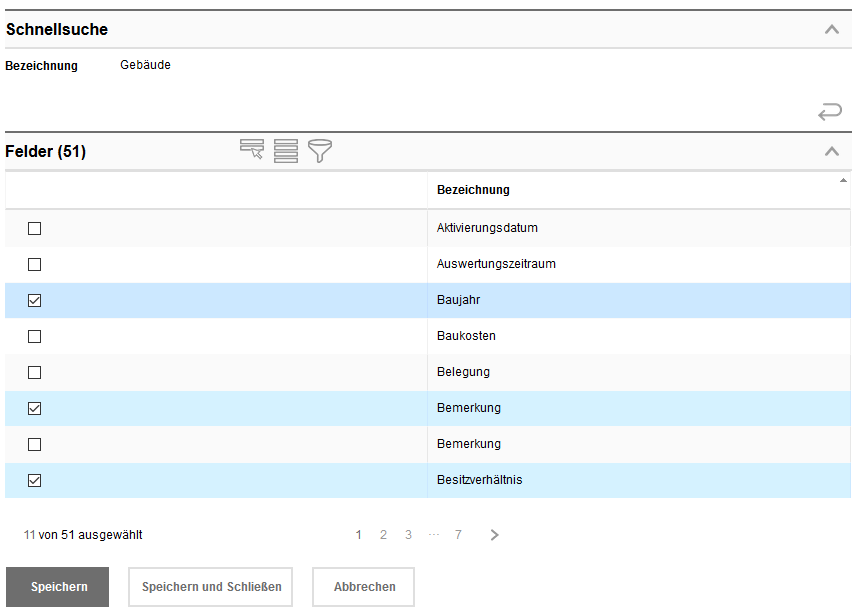Collapse the Schnellsuche section

pos(831,29)
